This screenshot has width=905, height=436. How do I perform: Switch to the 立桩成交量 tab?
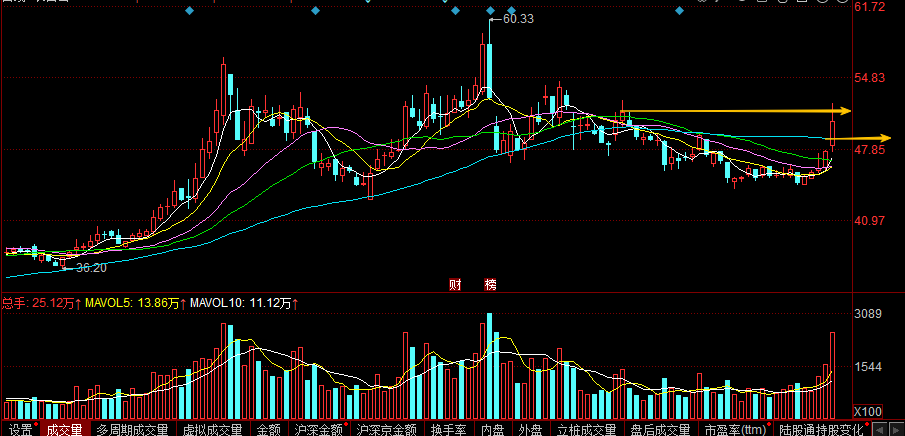tap(586, 430)
